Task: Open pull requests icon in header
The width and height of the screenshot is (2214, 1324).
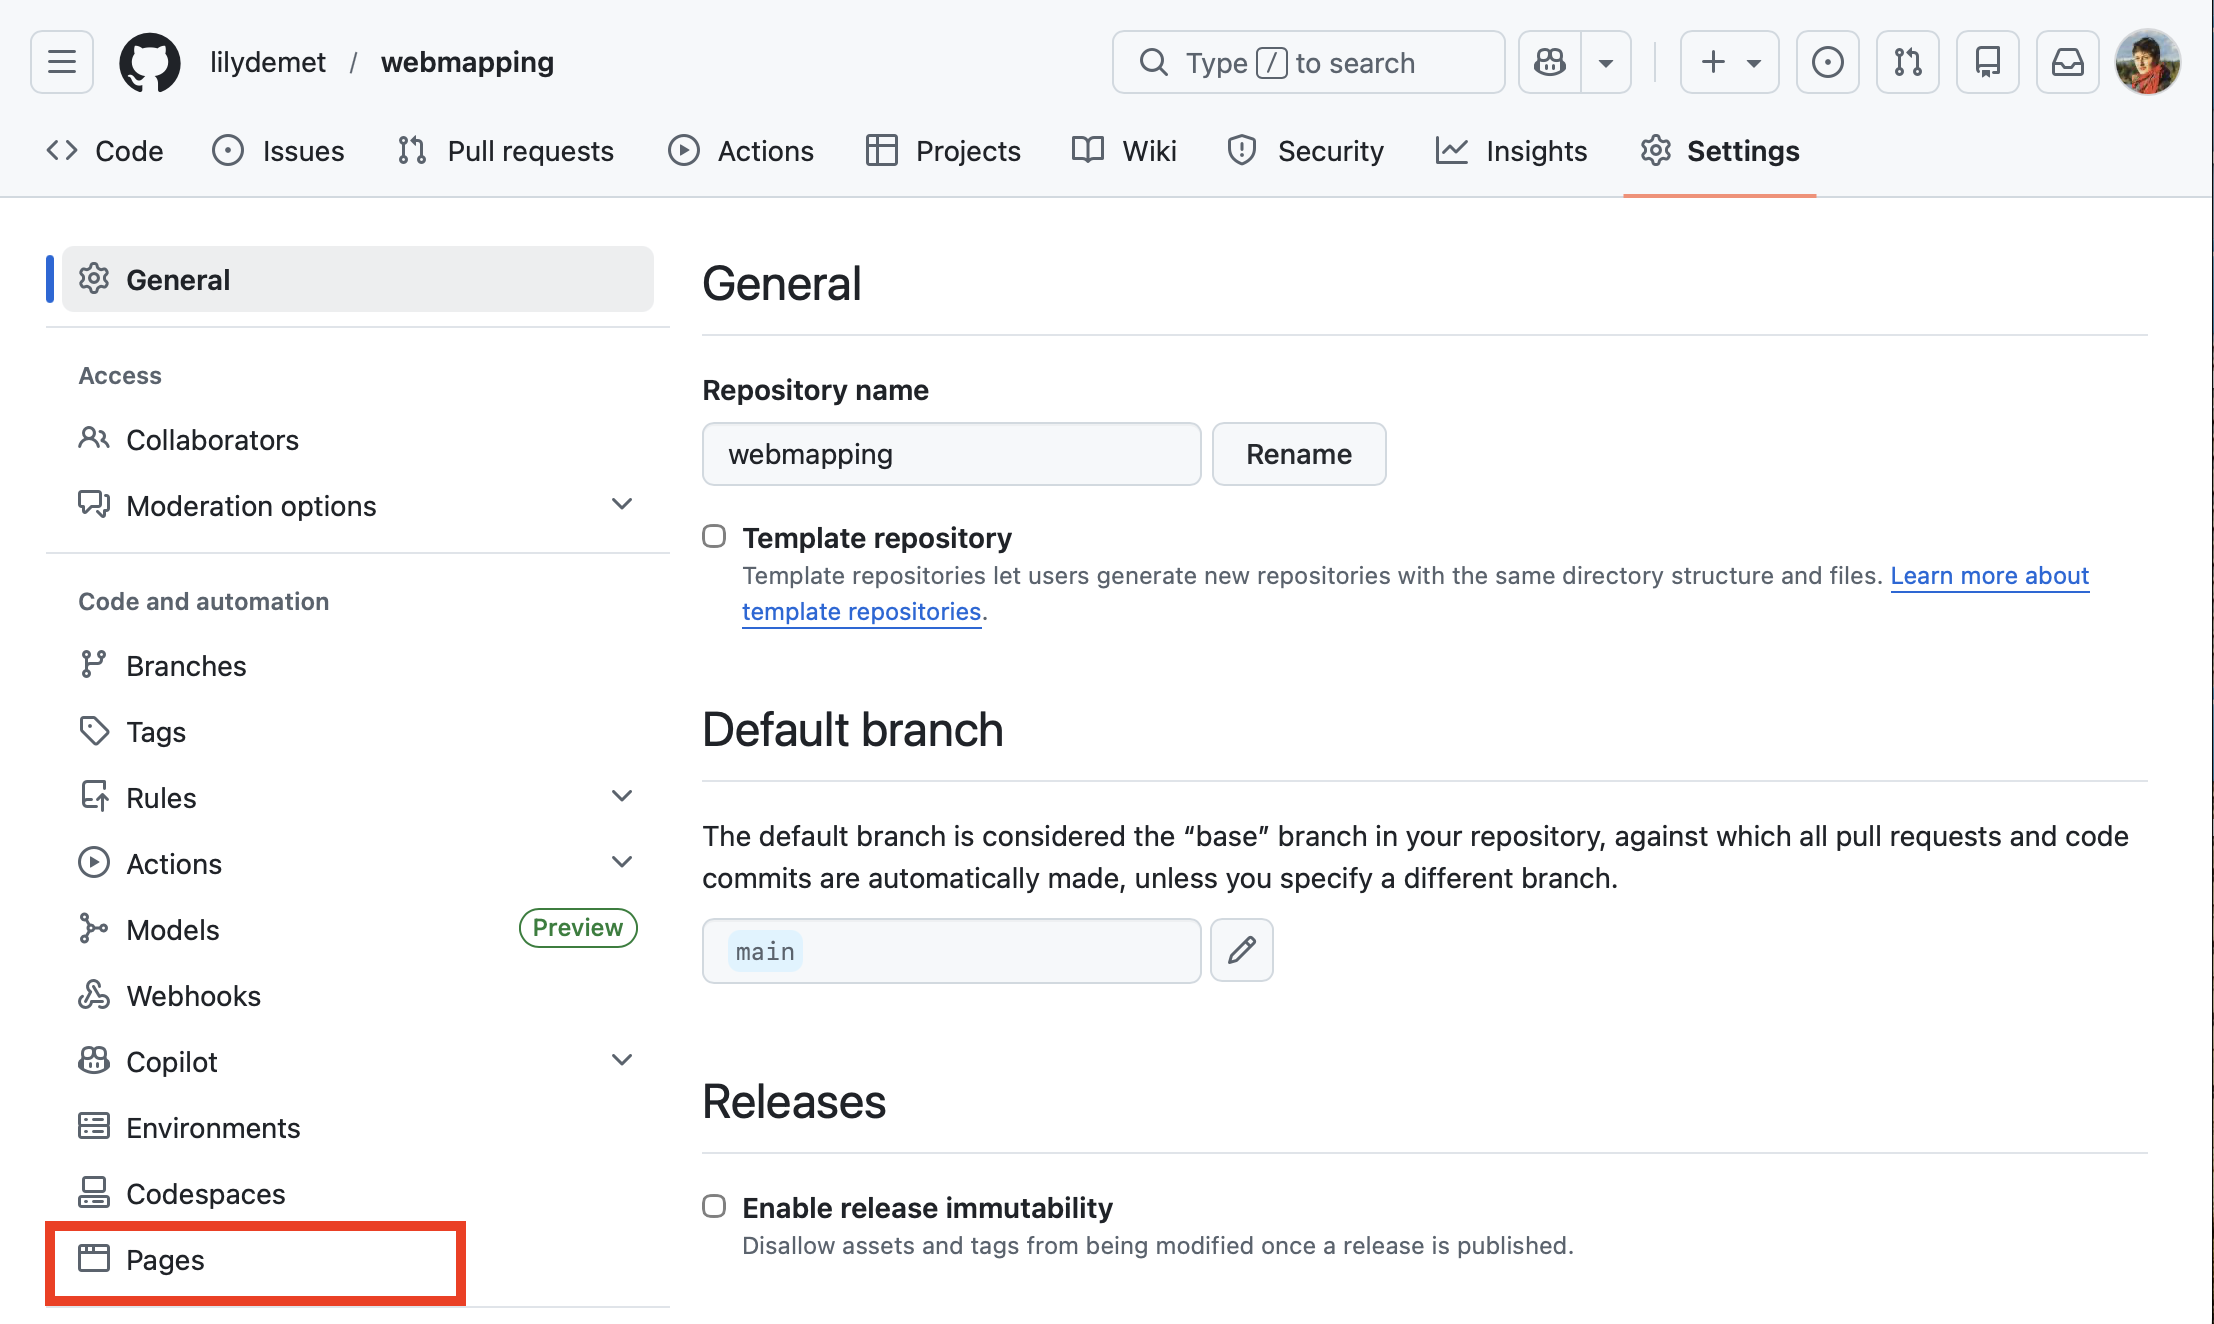Action: pyautogui.click(x=1907, y=62)
